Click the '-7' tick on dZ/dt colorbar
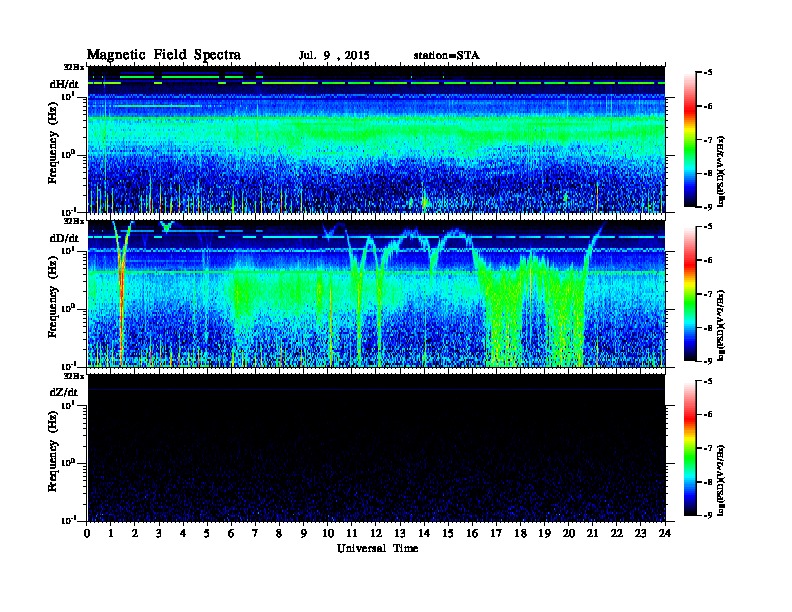This screenshot has height=612, width=792. pyautogui.click(x=708, y=448)
